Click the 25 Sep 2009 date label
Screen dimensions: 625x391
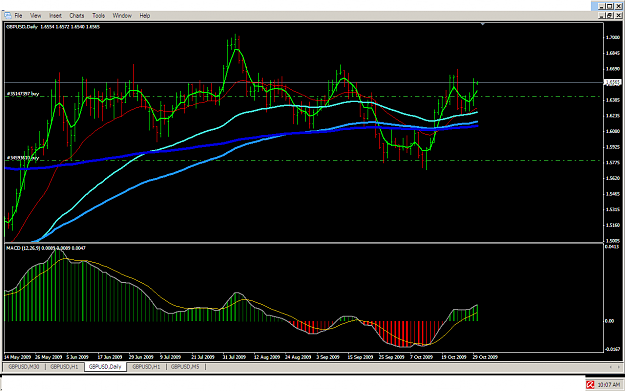pyautogui.click(x=391, y=357)
